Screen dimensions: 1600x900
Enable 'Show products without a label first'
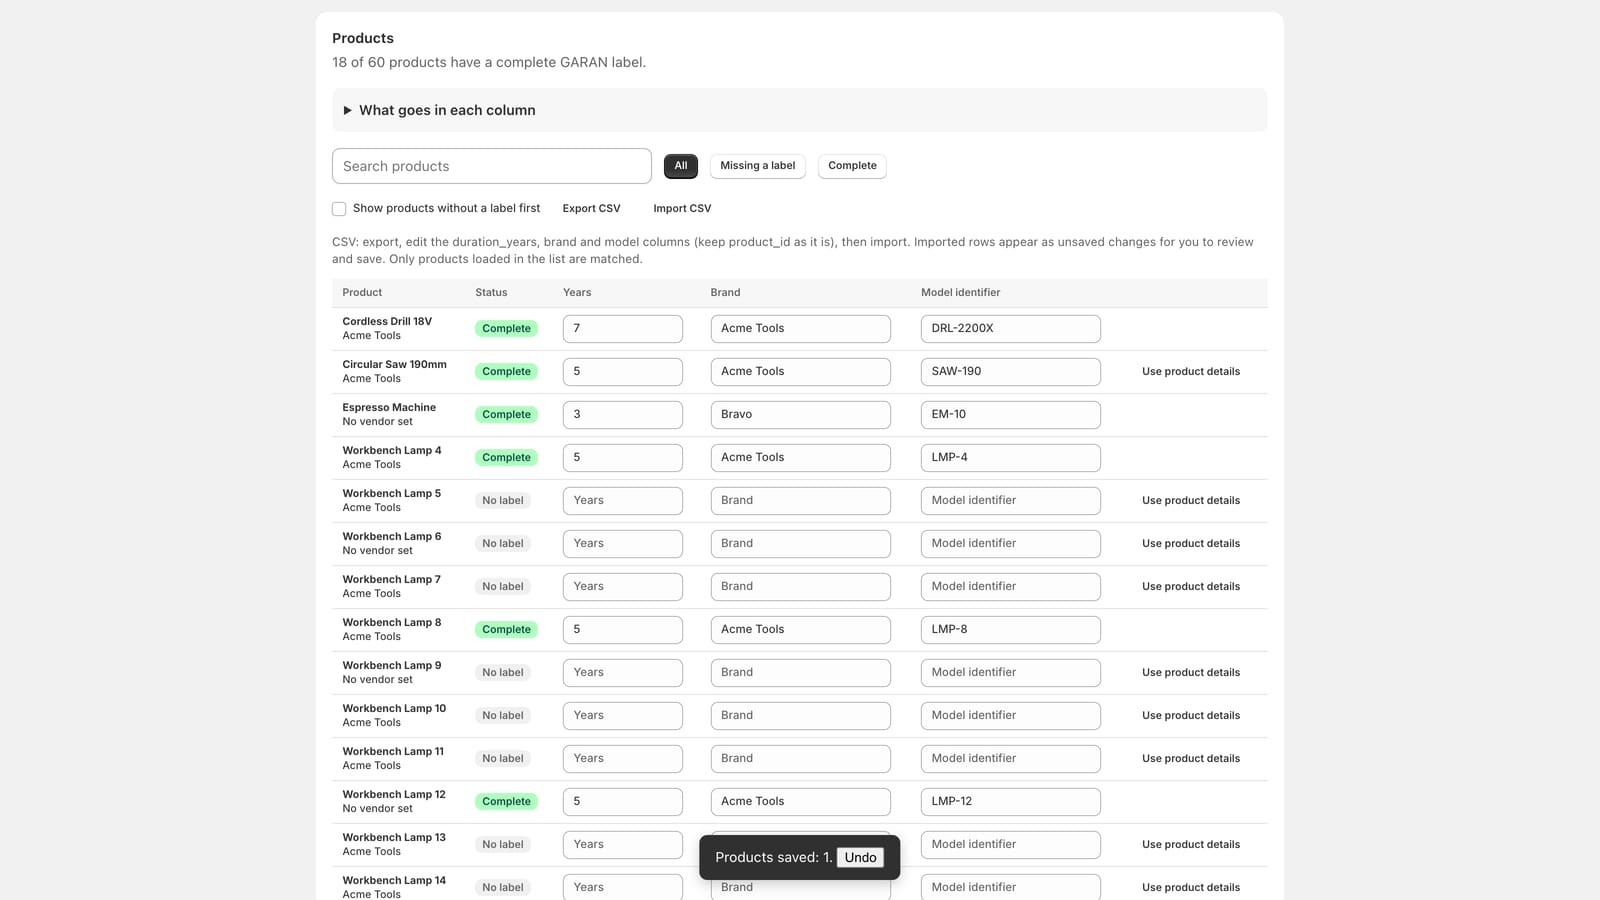tap(339, 209)
